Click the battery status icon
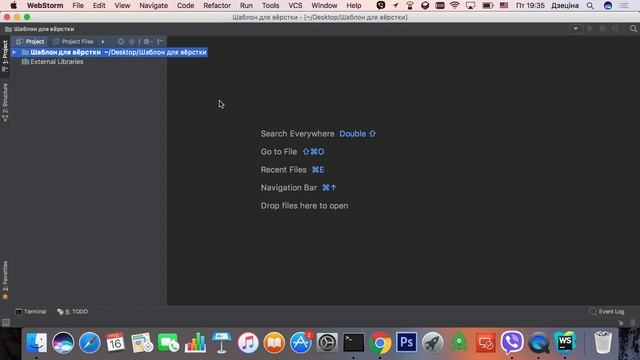 coord(487,5)
